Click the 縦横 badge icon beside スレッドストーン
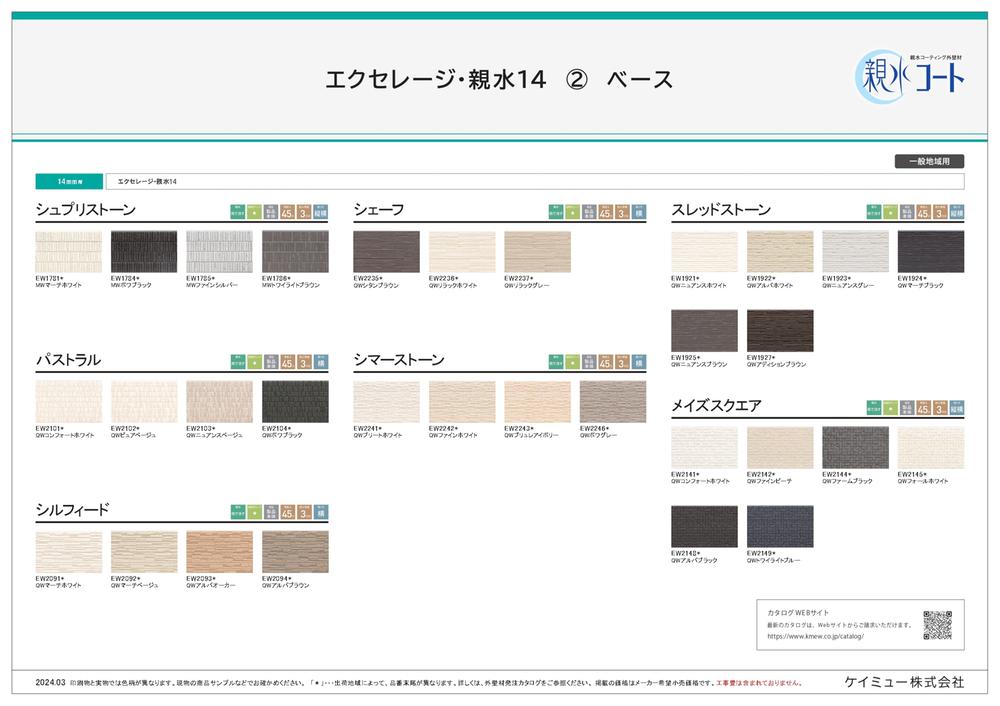1000x706 pixels. click(x=957, y=211)
